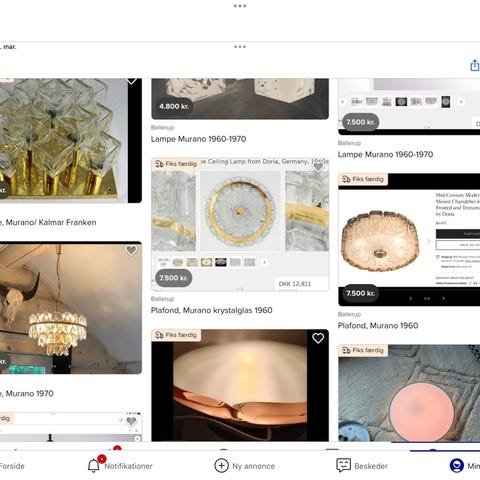Tap the Ny annonce plus icon
This screenshot has height=480, width=480.
point(221,465)
